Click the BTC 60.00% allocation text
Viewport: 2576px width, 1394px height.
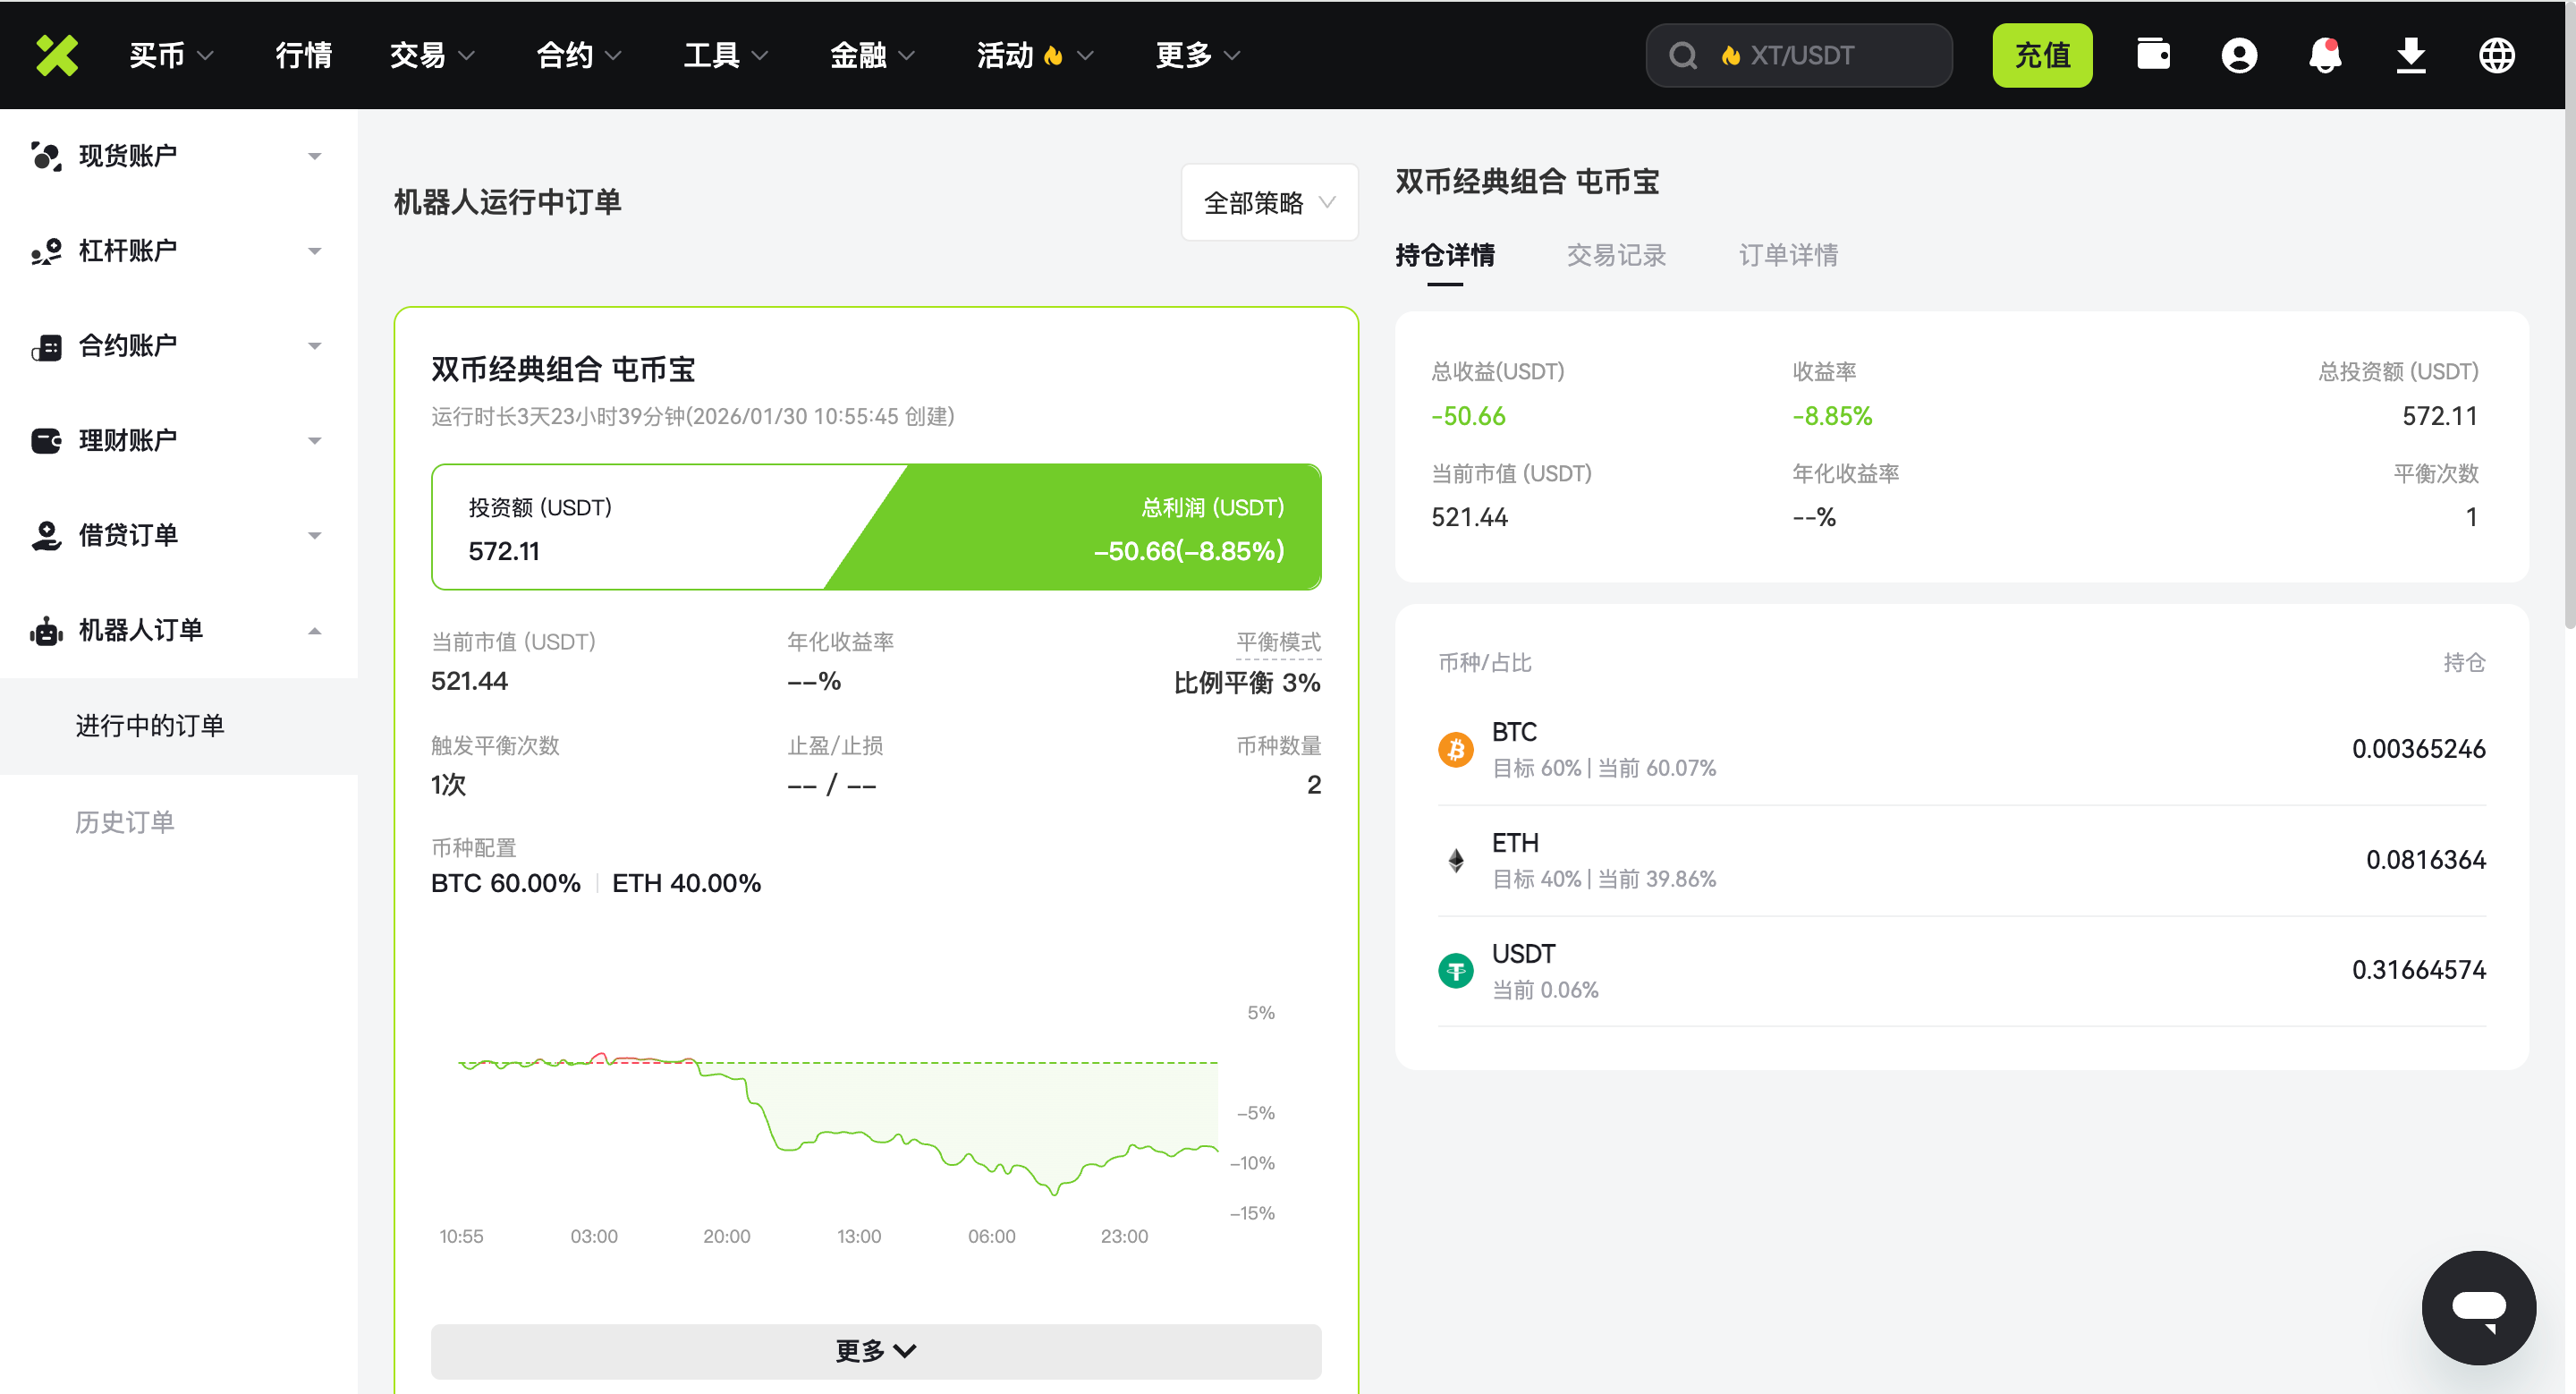pos(506,884)
